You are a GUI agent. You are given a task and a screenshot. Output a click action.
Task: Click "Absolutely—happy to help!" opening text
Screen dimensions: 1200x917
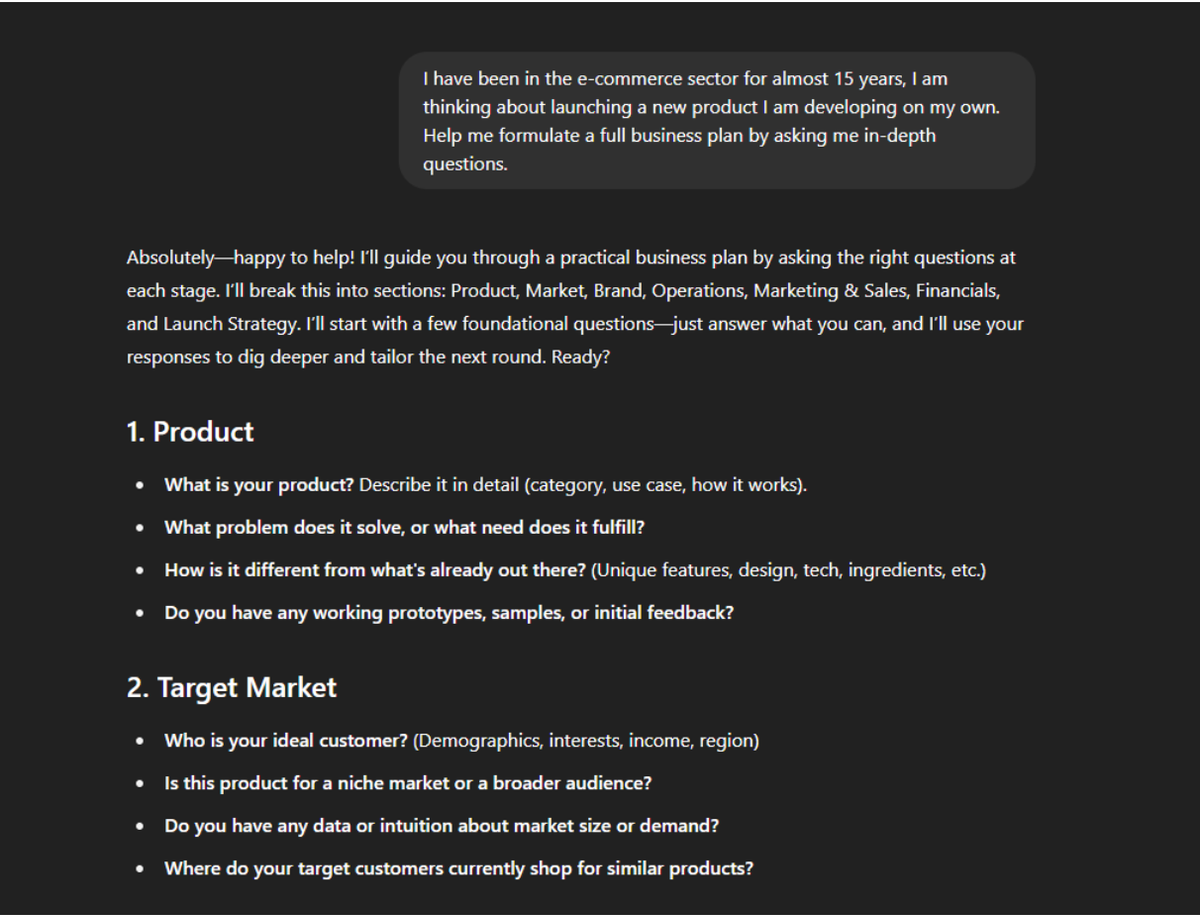click(240, 258)
